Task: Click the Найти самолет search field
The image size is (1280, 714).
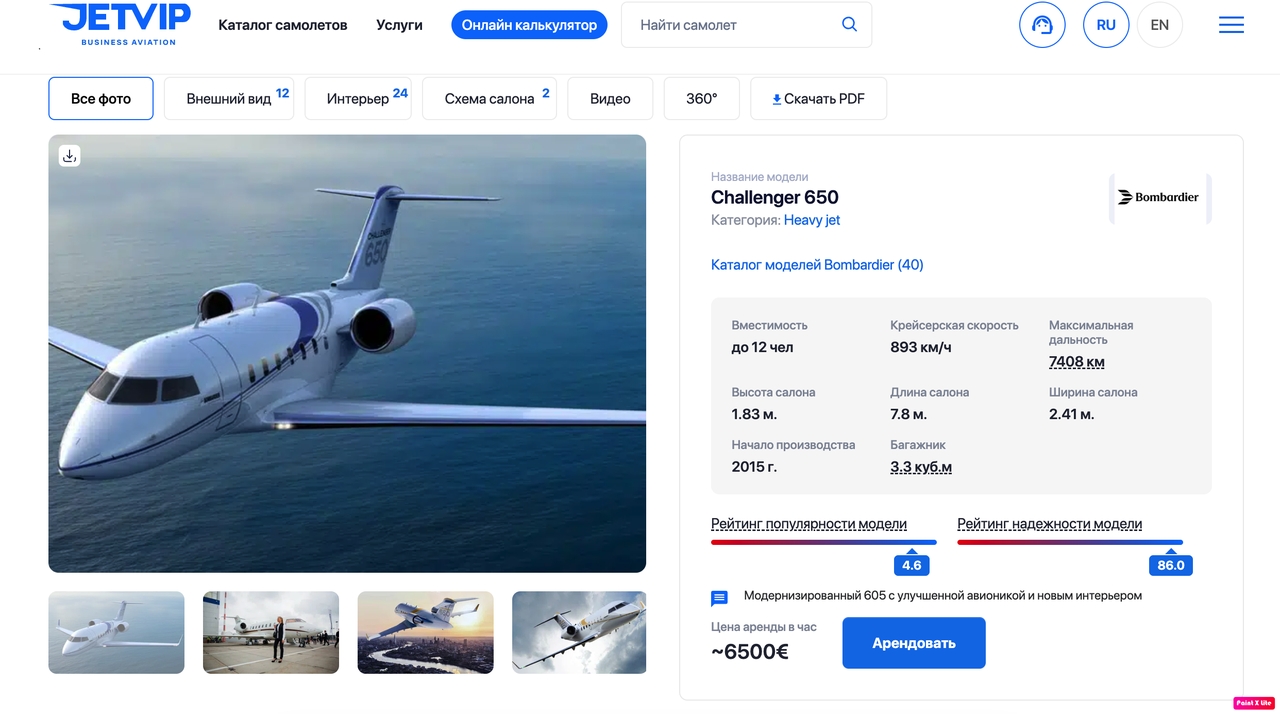Action: tap(735, 25)
